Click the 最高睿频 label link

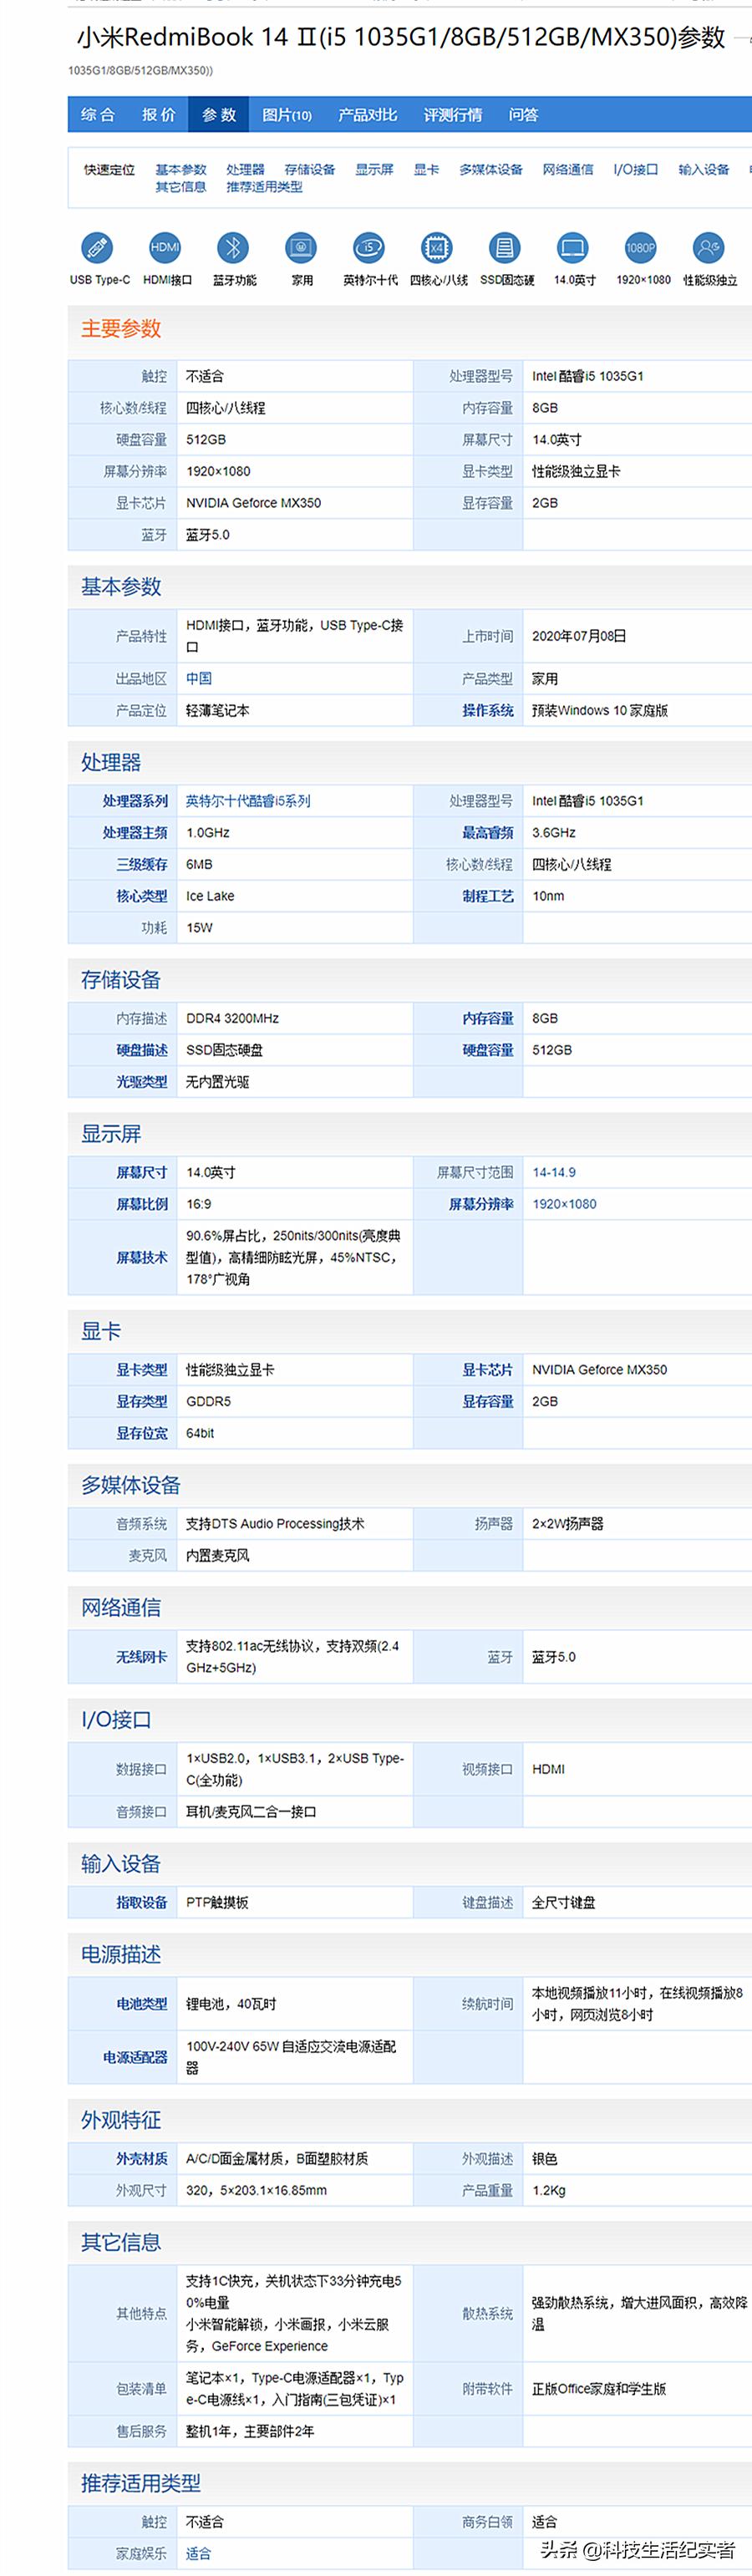pos(487,833)
